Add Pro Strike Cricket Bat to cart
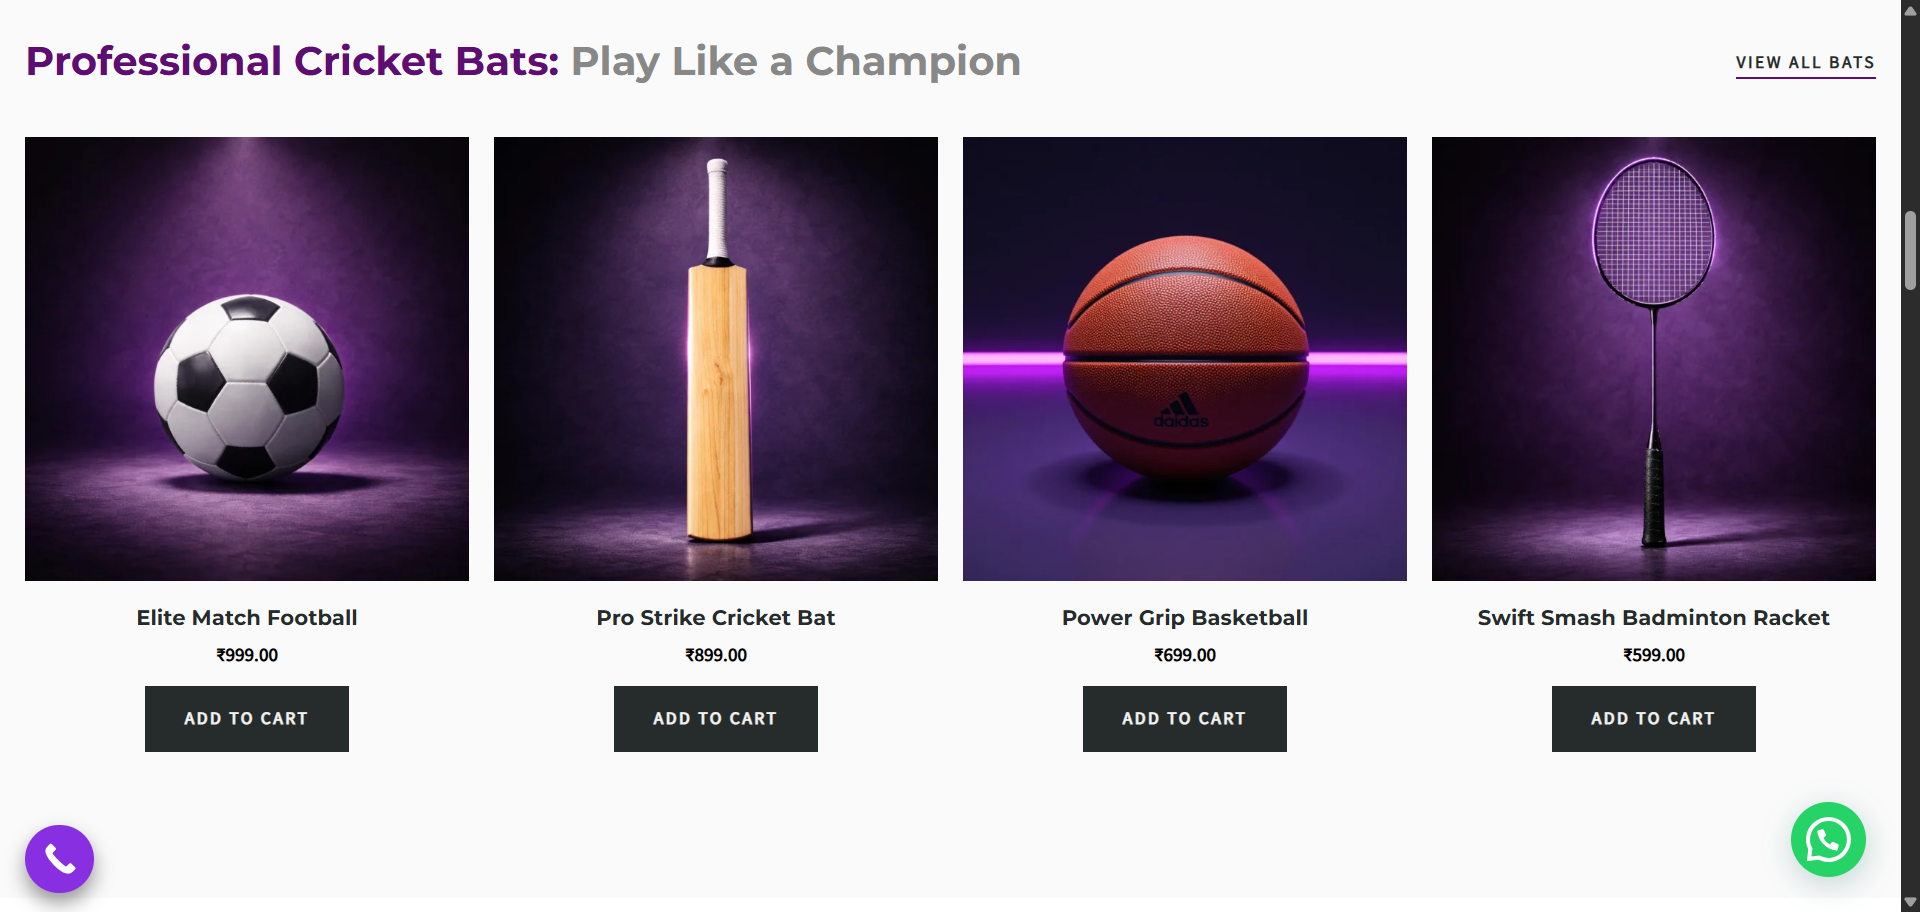The height and width of the screenshot is (912, 1920). (x=716, y=719)
